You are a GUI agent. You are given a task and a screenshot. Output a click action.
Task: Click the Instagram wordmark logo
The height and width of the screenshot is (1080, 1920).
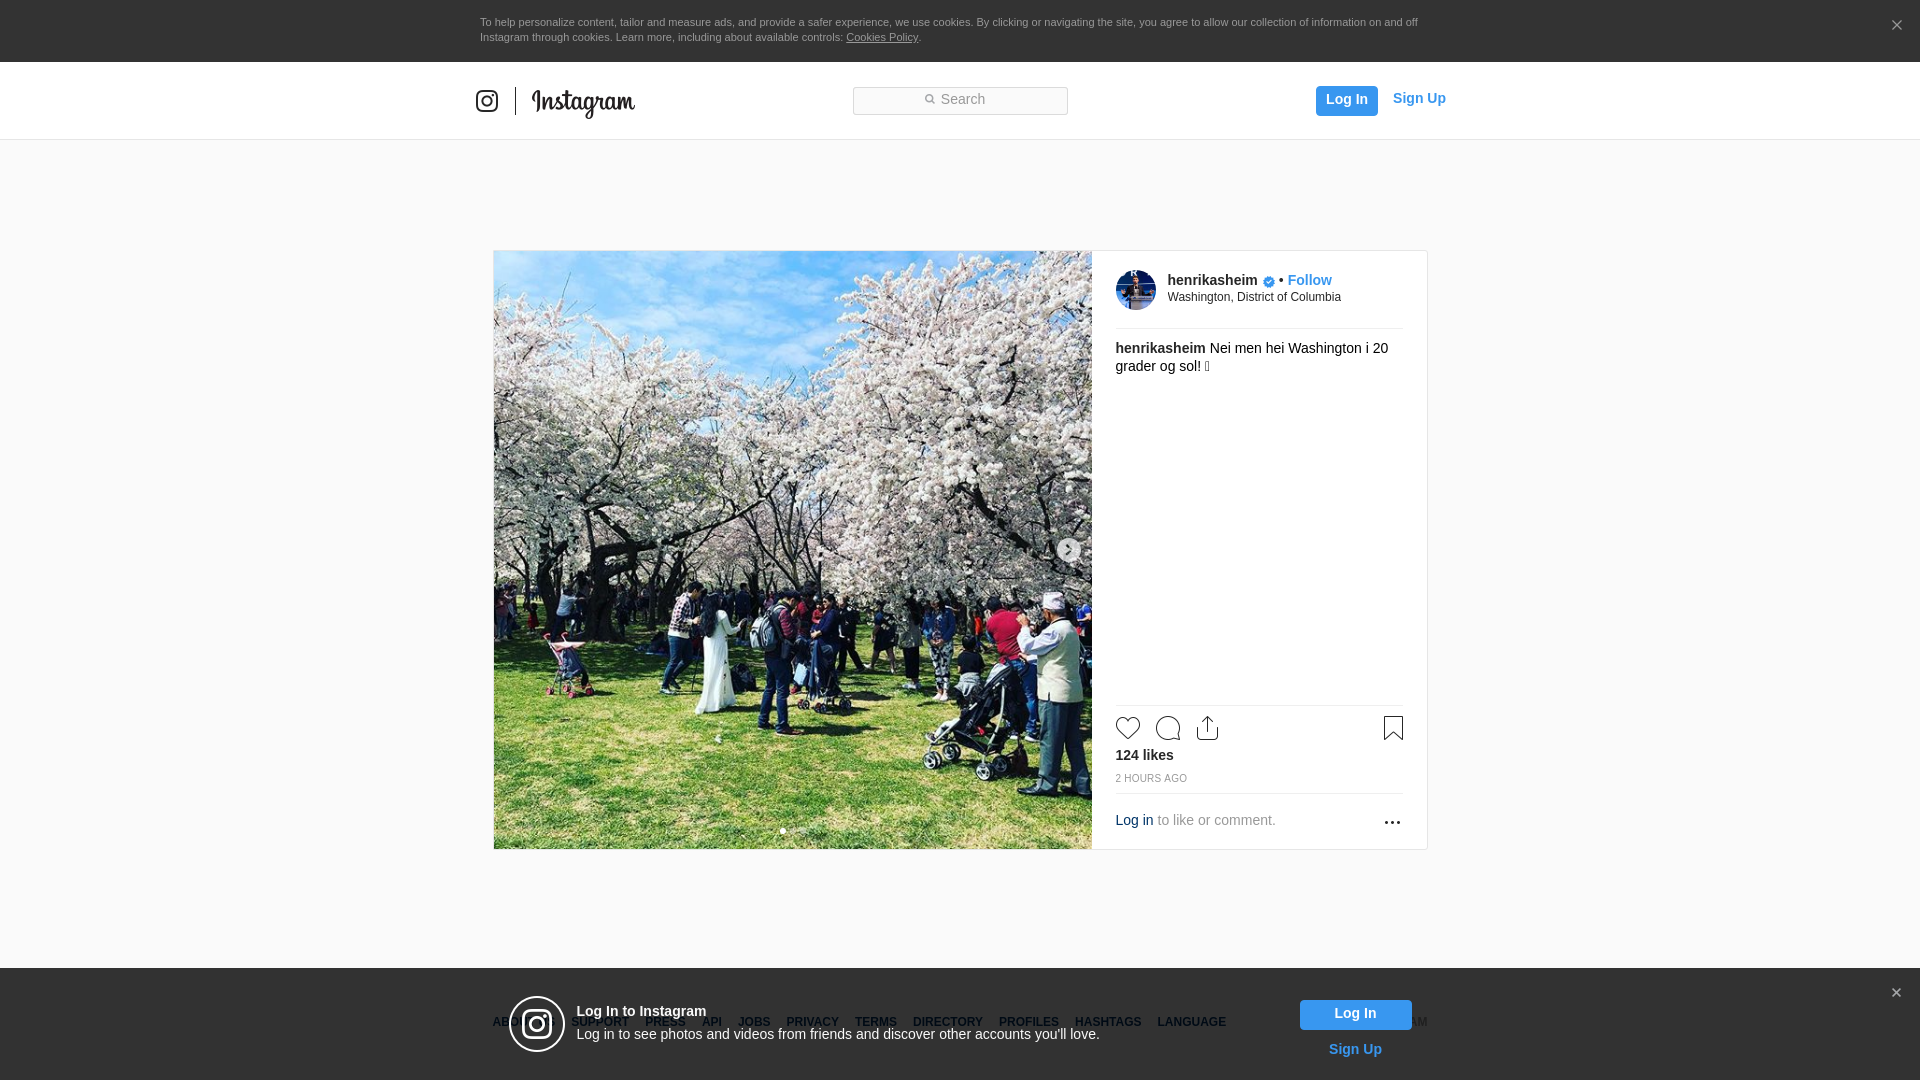coord(583,103)
